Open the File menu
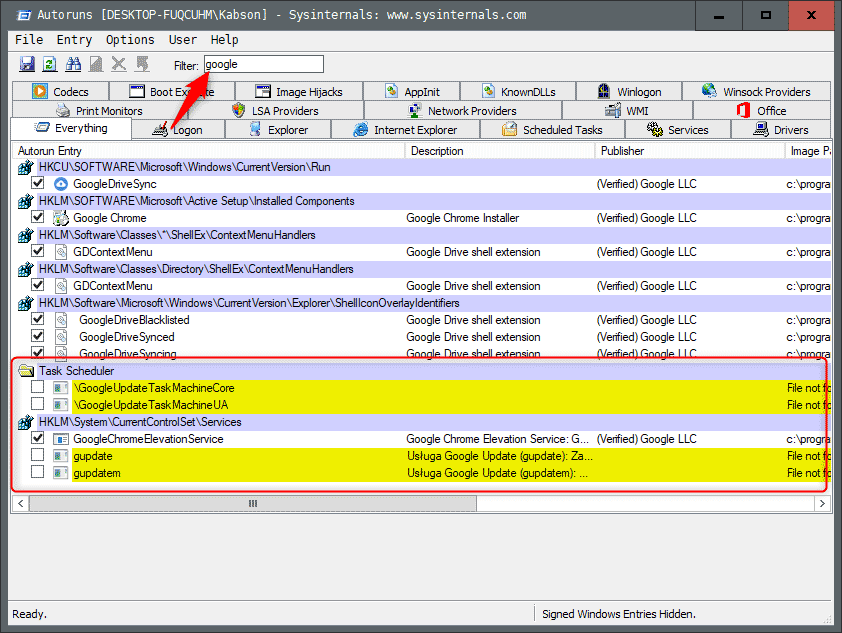The height and width of the screenshot is (633, 842). [x=29, y=40]
